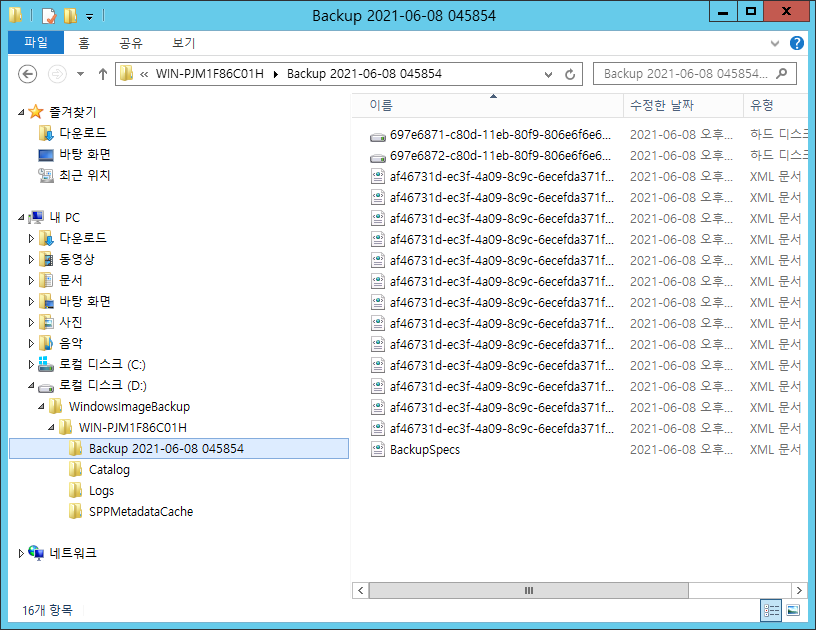Click WIN-PJM1F86C01H in the address path
Screen dimensions: 816x630
coord(210,74)
